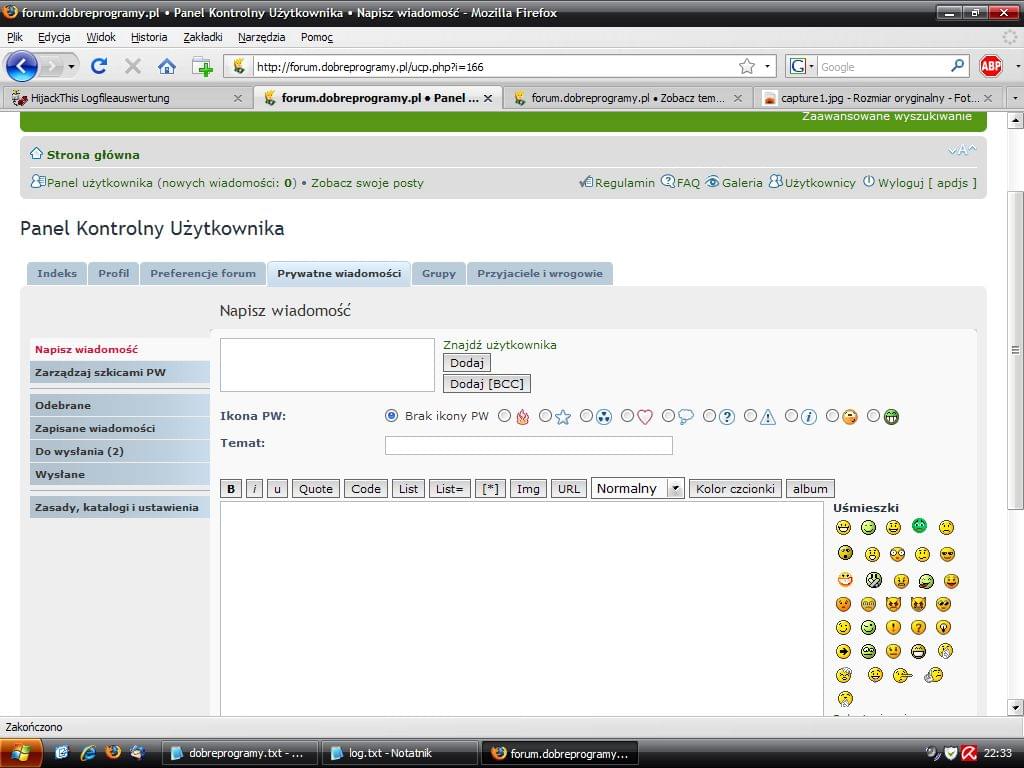Click into the Temat subject field
The image size is (1024, 768).
(528, 445)
